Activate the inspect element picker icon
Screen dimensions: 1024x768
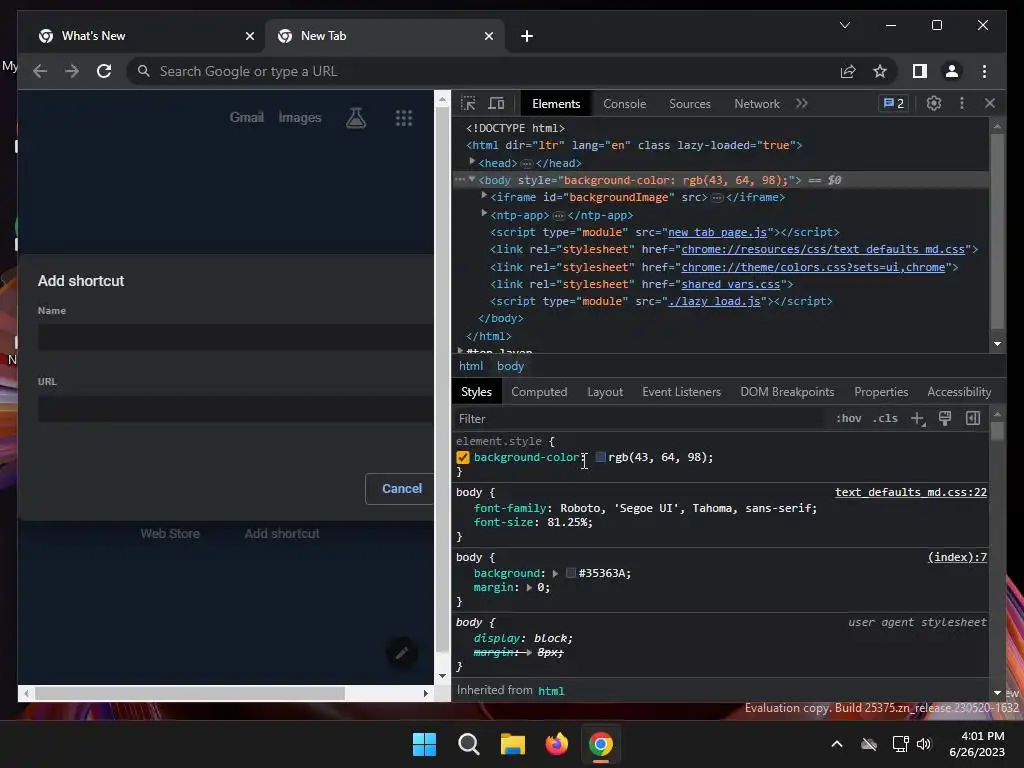(468, 103)
